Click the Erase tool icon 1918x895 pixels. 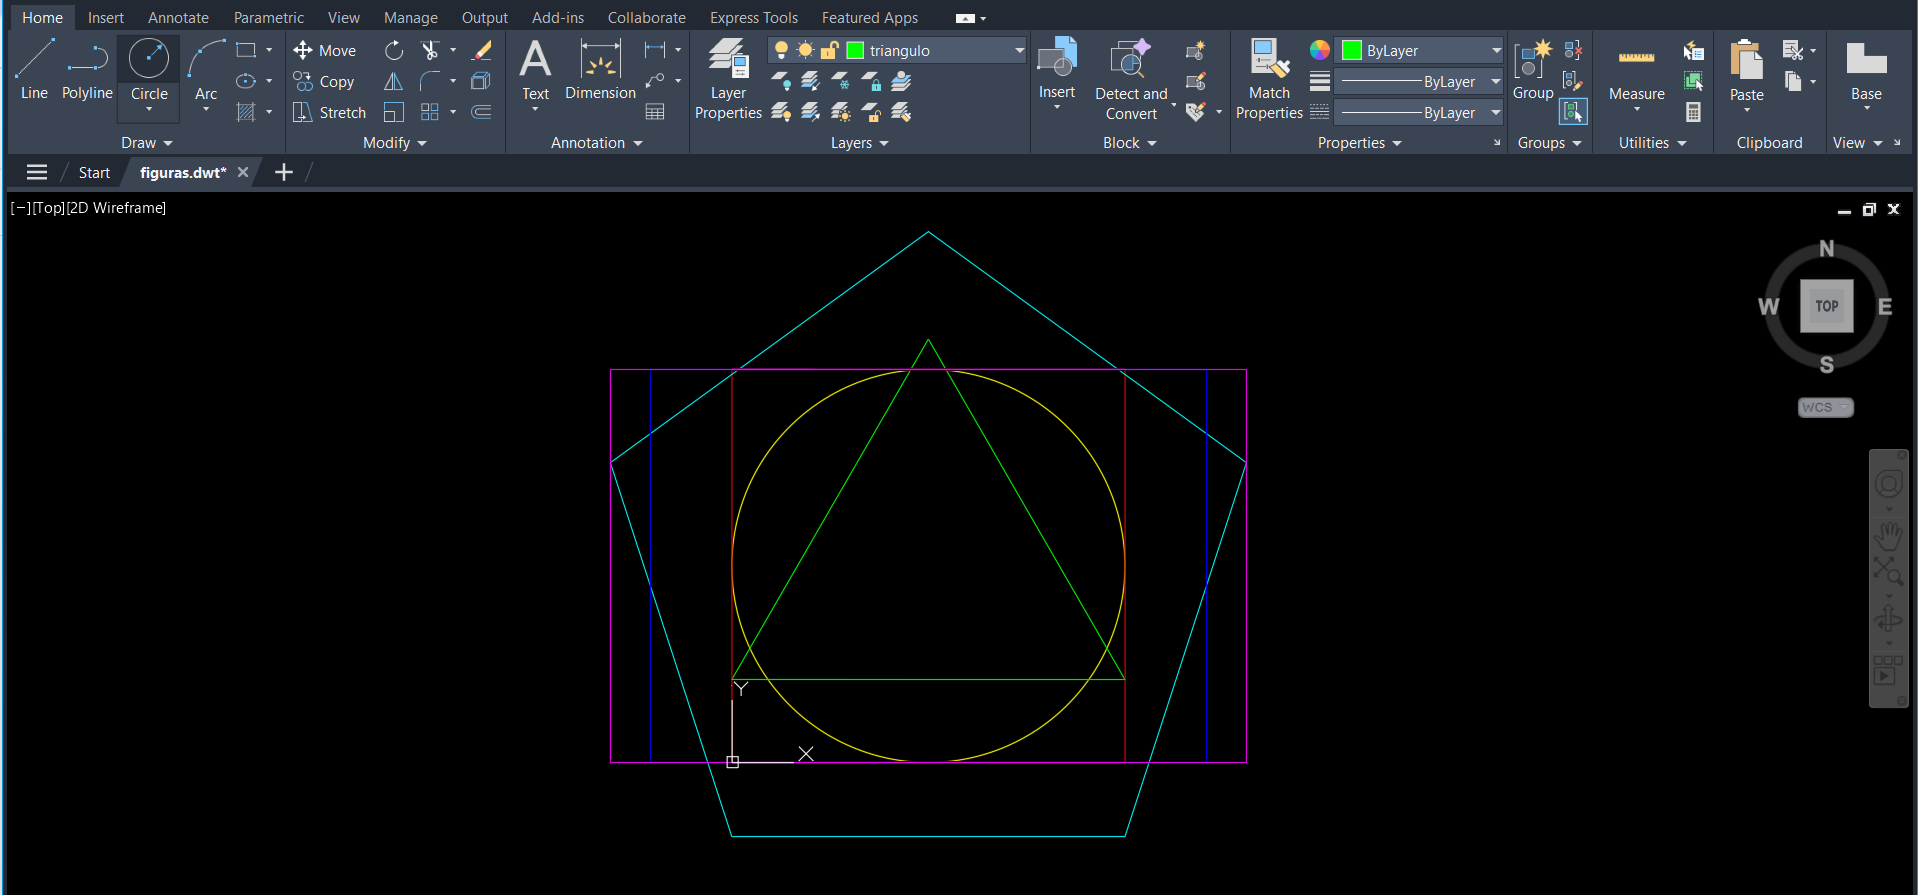(482, 51)
